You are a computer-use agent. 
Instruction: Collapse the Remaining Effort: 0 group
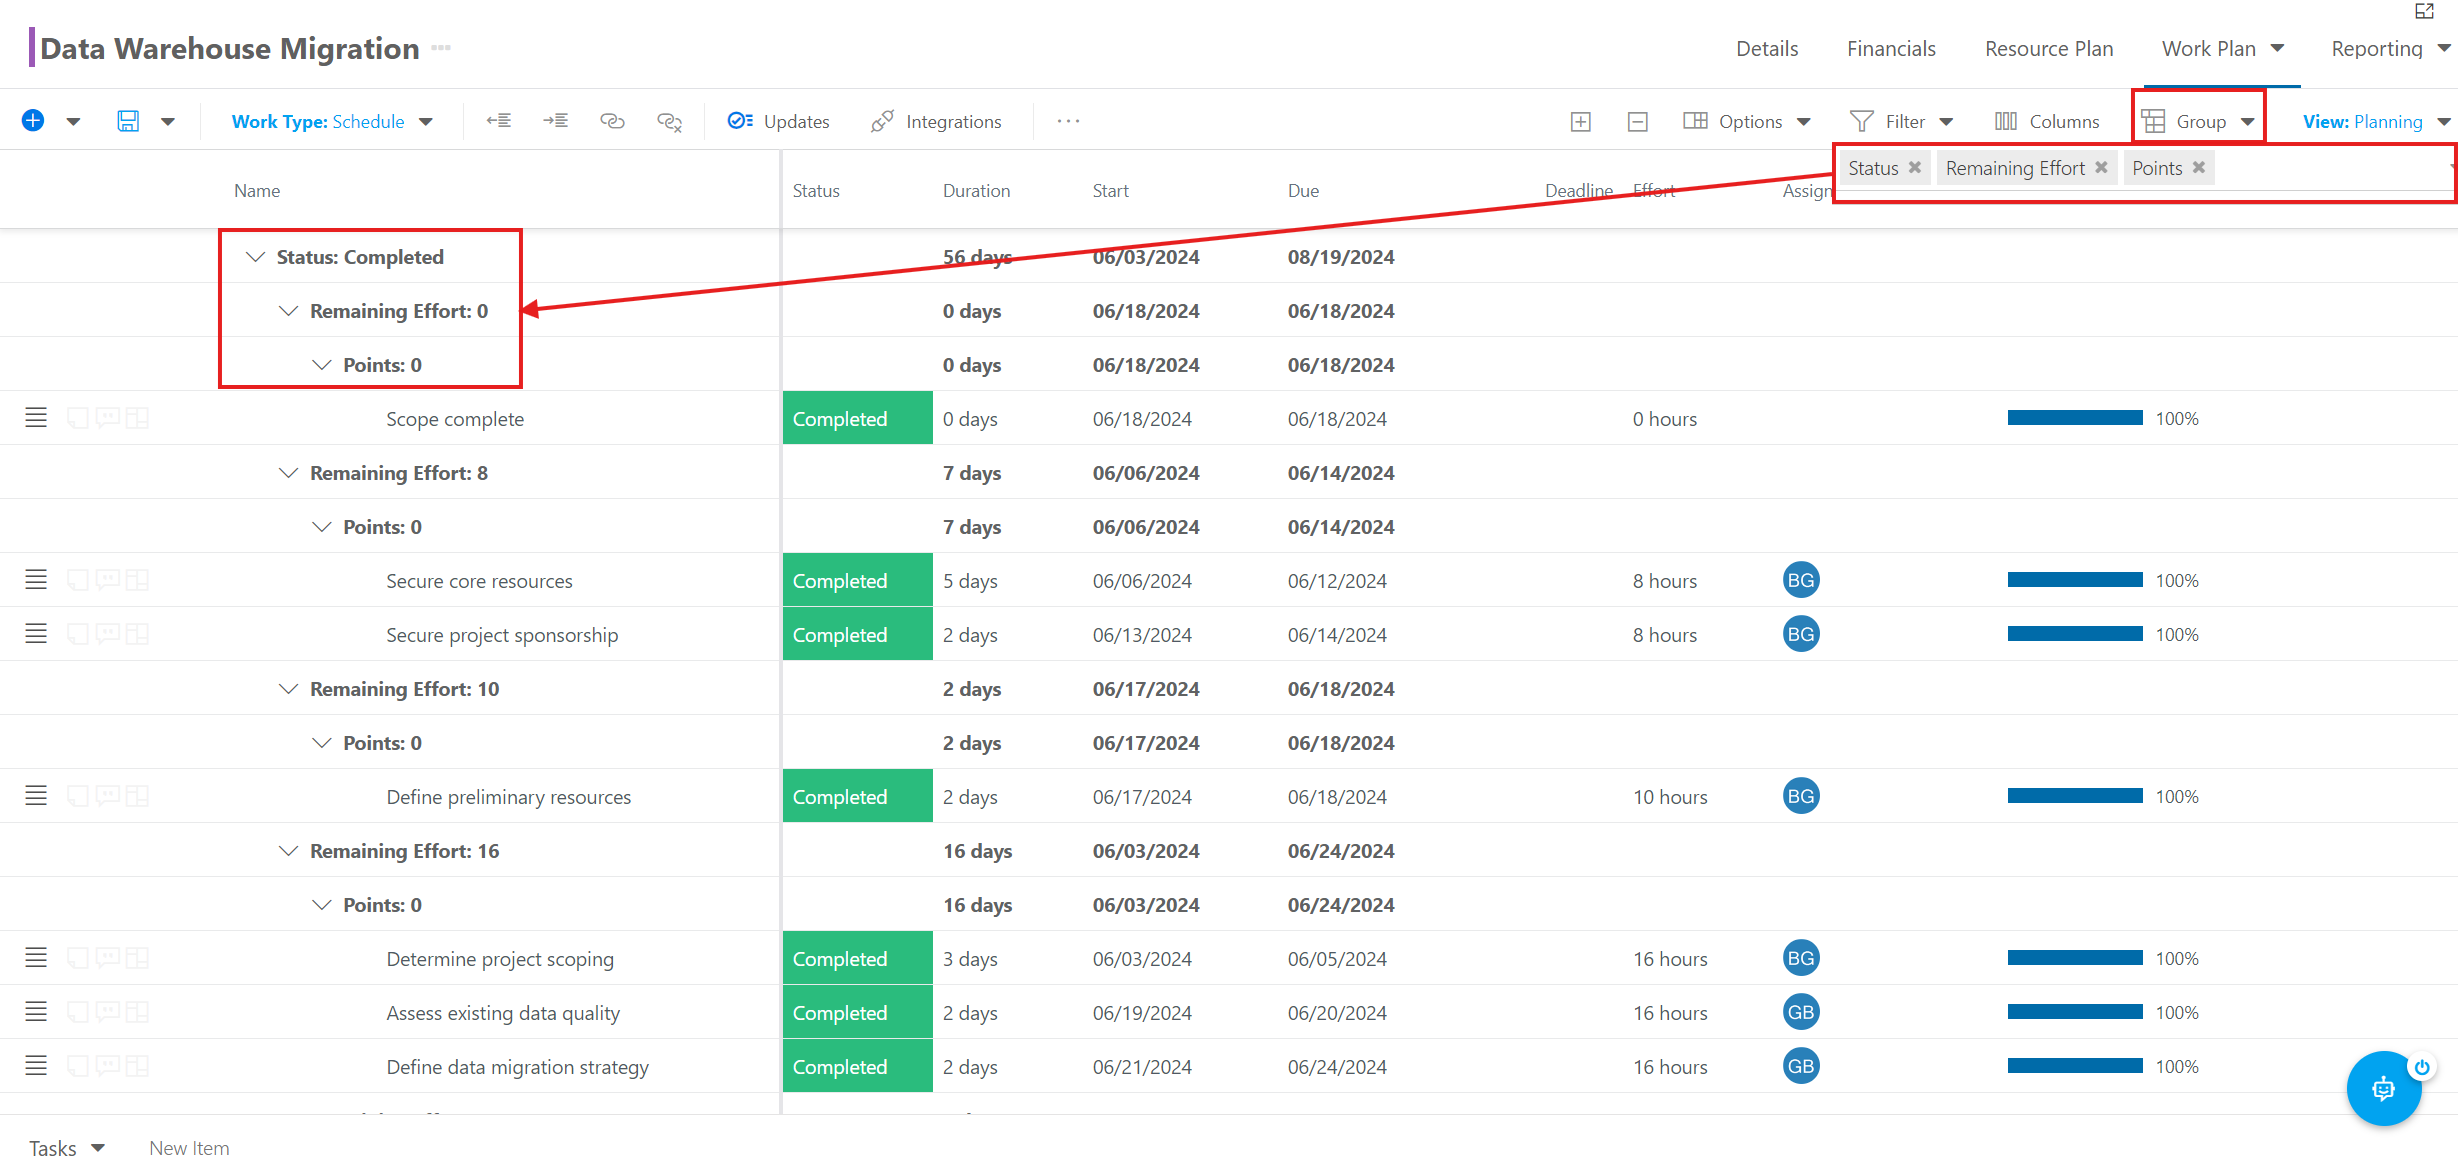pos(288,311)
